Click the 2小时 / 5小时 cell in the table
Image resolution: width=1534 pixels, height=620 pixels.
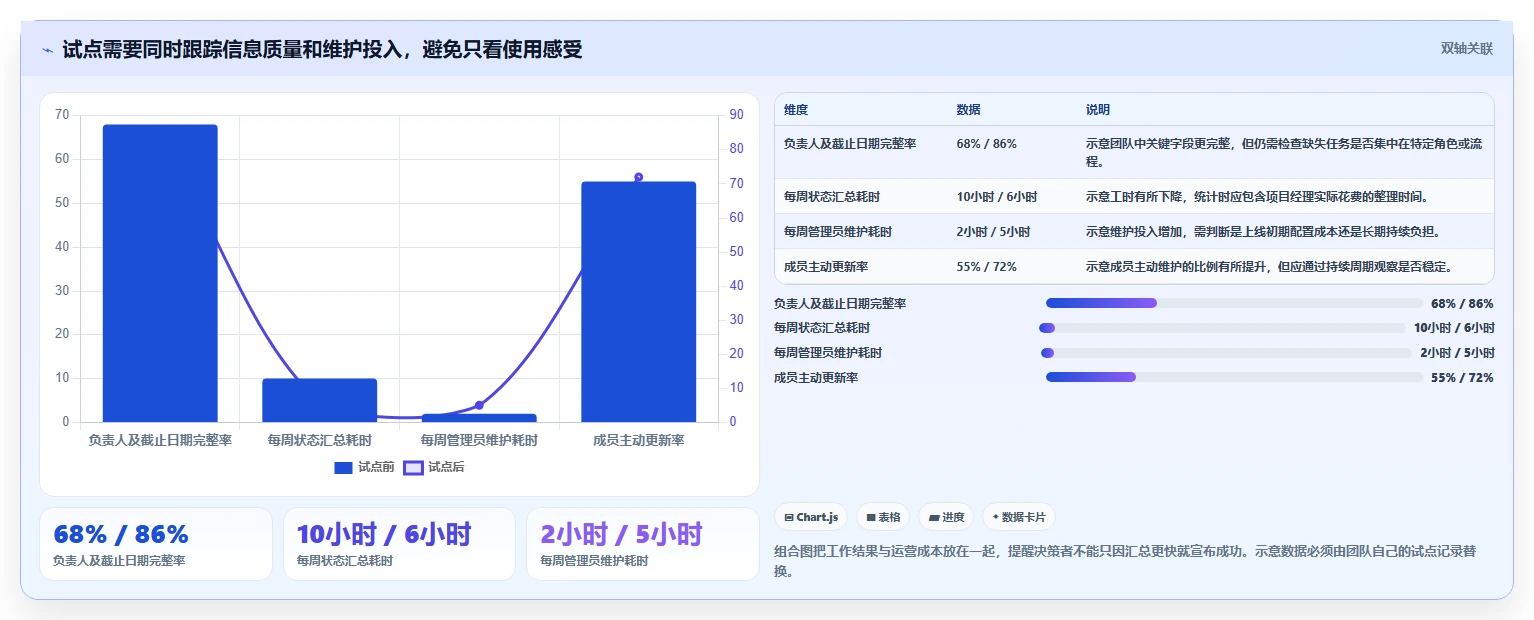(993, 232)
